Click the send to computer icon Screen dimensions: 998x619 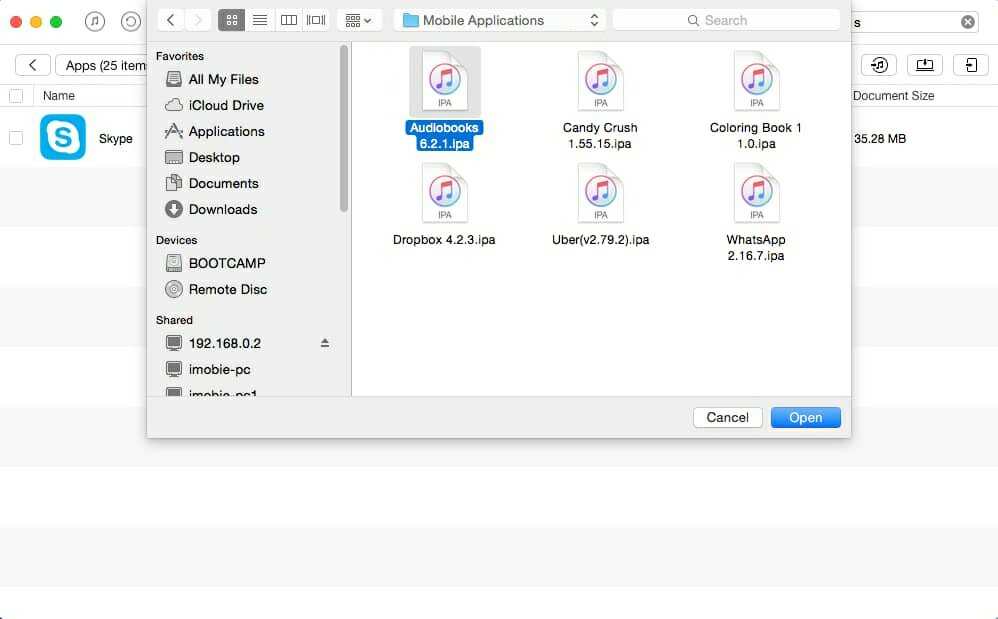click(925, 65)
